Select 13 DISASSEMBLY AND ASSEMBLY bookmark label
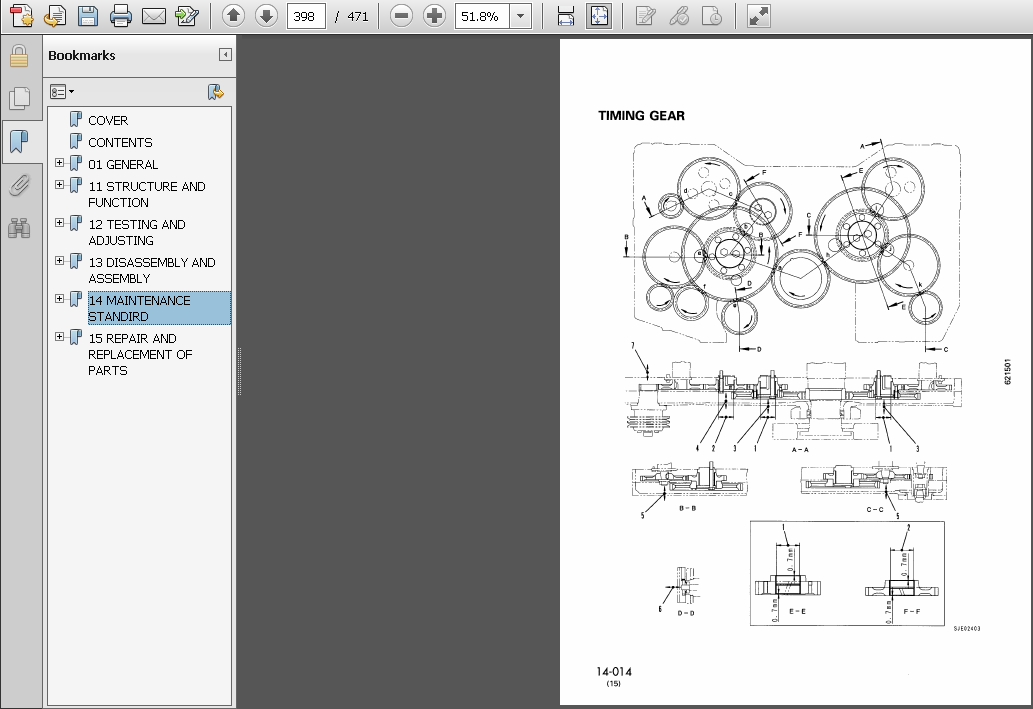Viewport: 1033px width, 709px height. pyautogui.click(x=152, y=270)
